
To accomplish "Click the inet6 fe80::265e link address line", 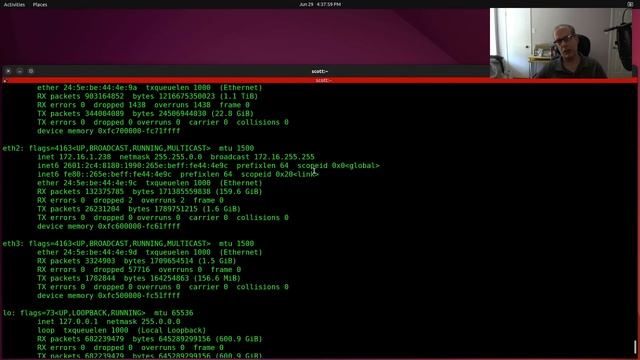I will (x=178, y=174).
